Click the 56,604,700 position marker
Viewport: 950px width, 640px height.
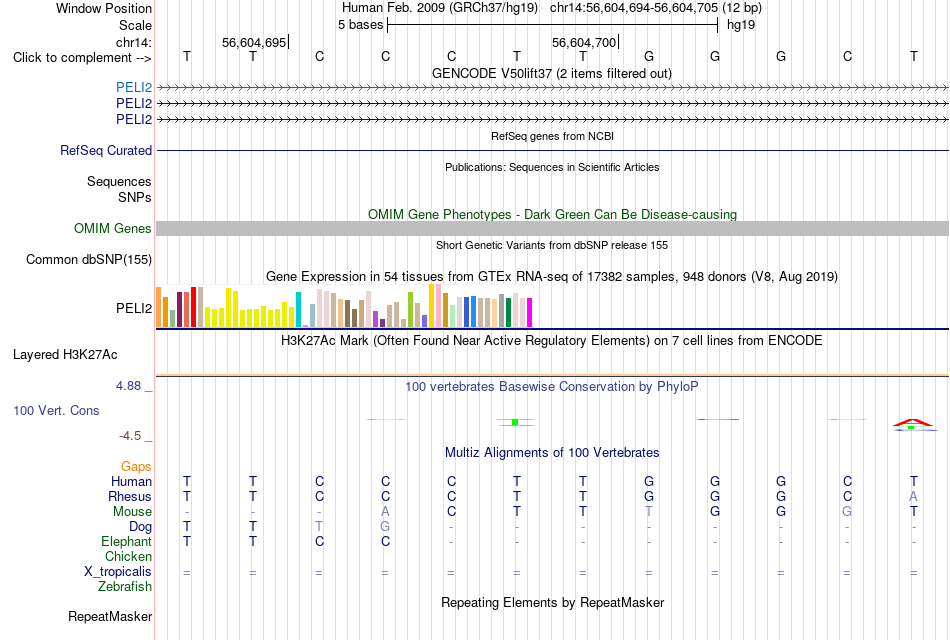[x=585, y=42]
